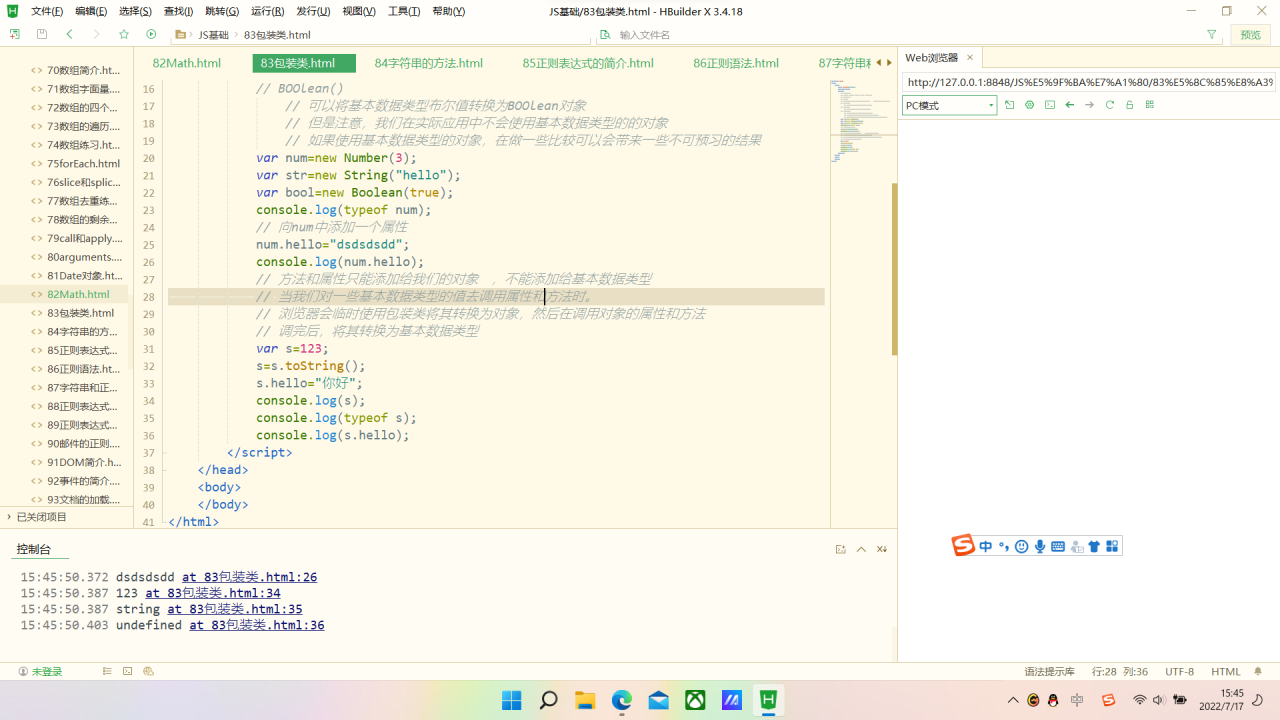
Task: Open the PC模式 device mode dropdown
Action: (x=949, y=105)
